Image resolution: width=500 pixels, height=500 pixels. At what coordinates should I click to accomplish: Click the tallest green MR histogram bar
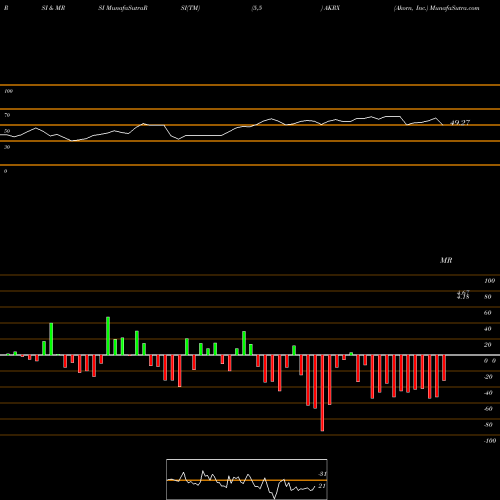[x=108, y=336]
